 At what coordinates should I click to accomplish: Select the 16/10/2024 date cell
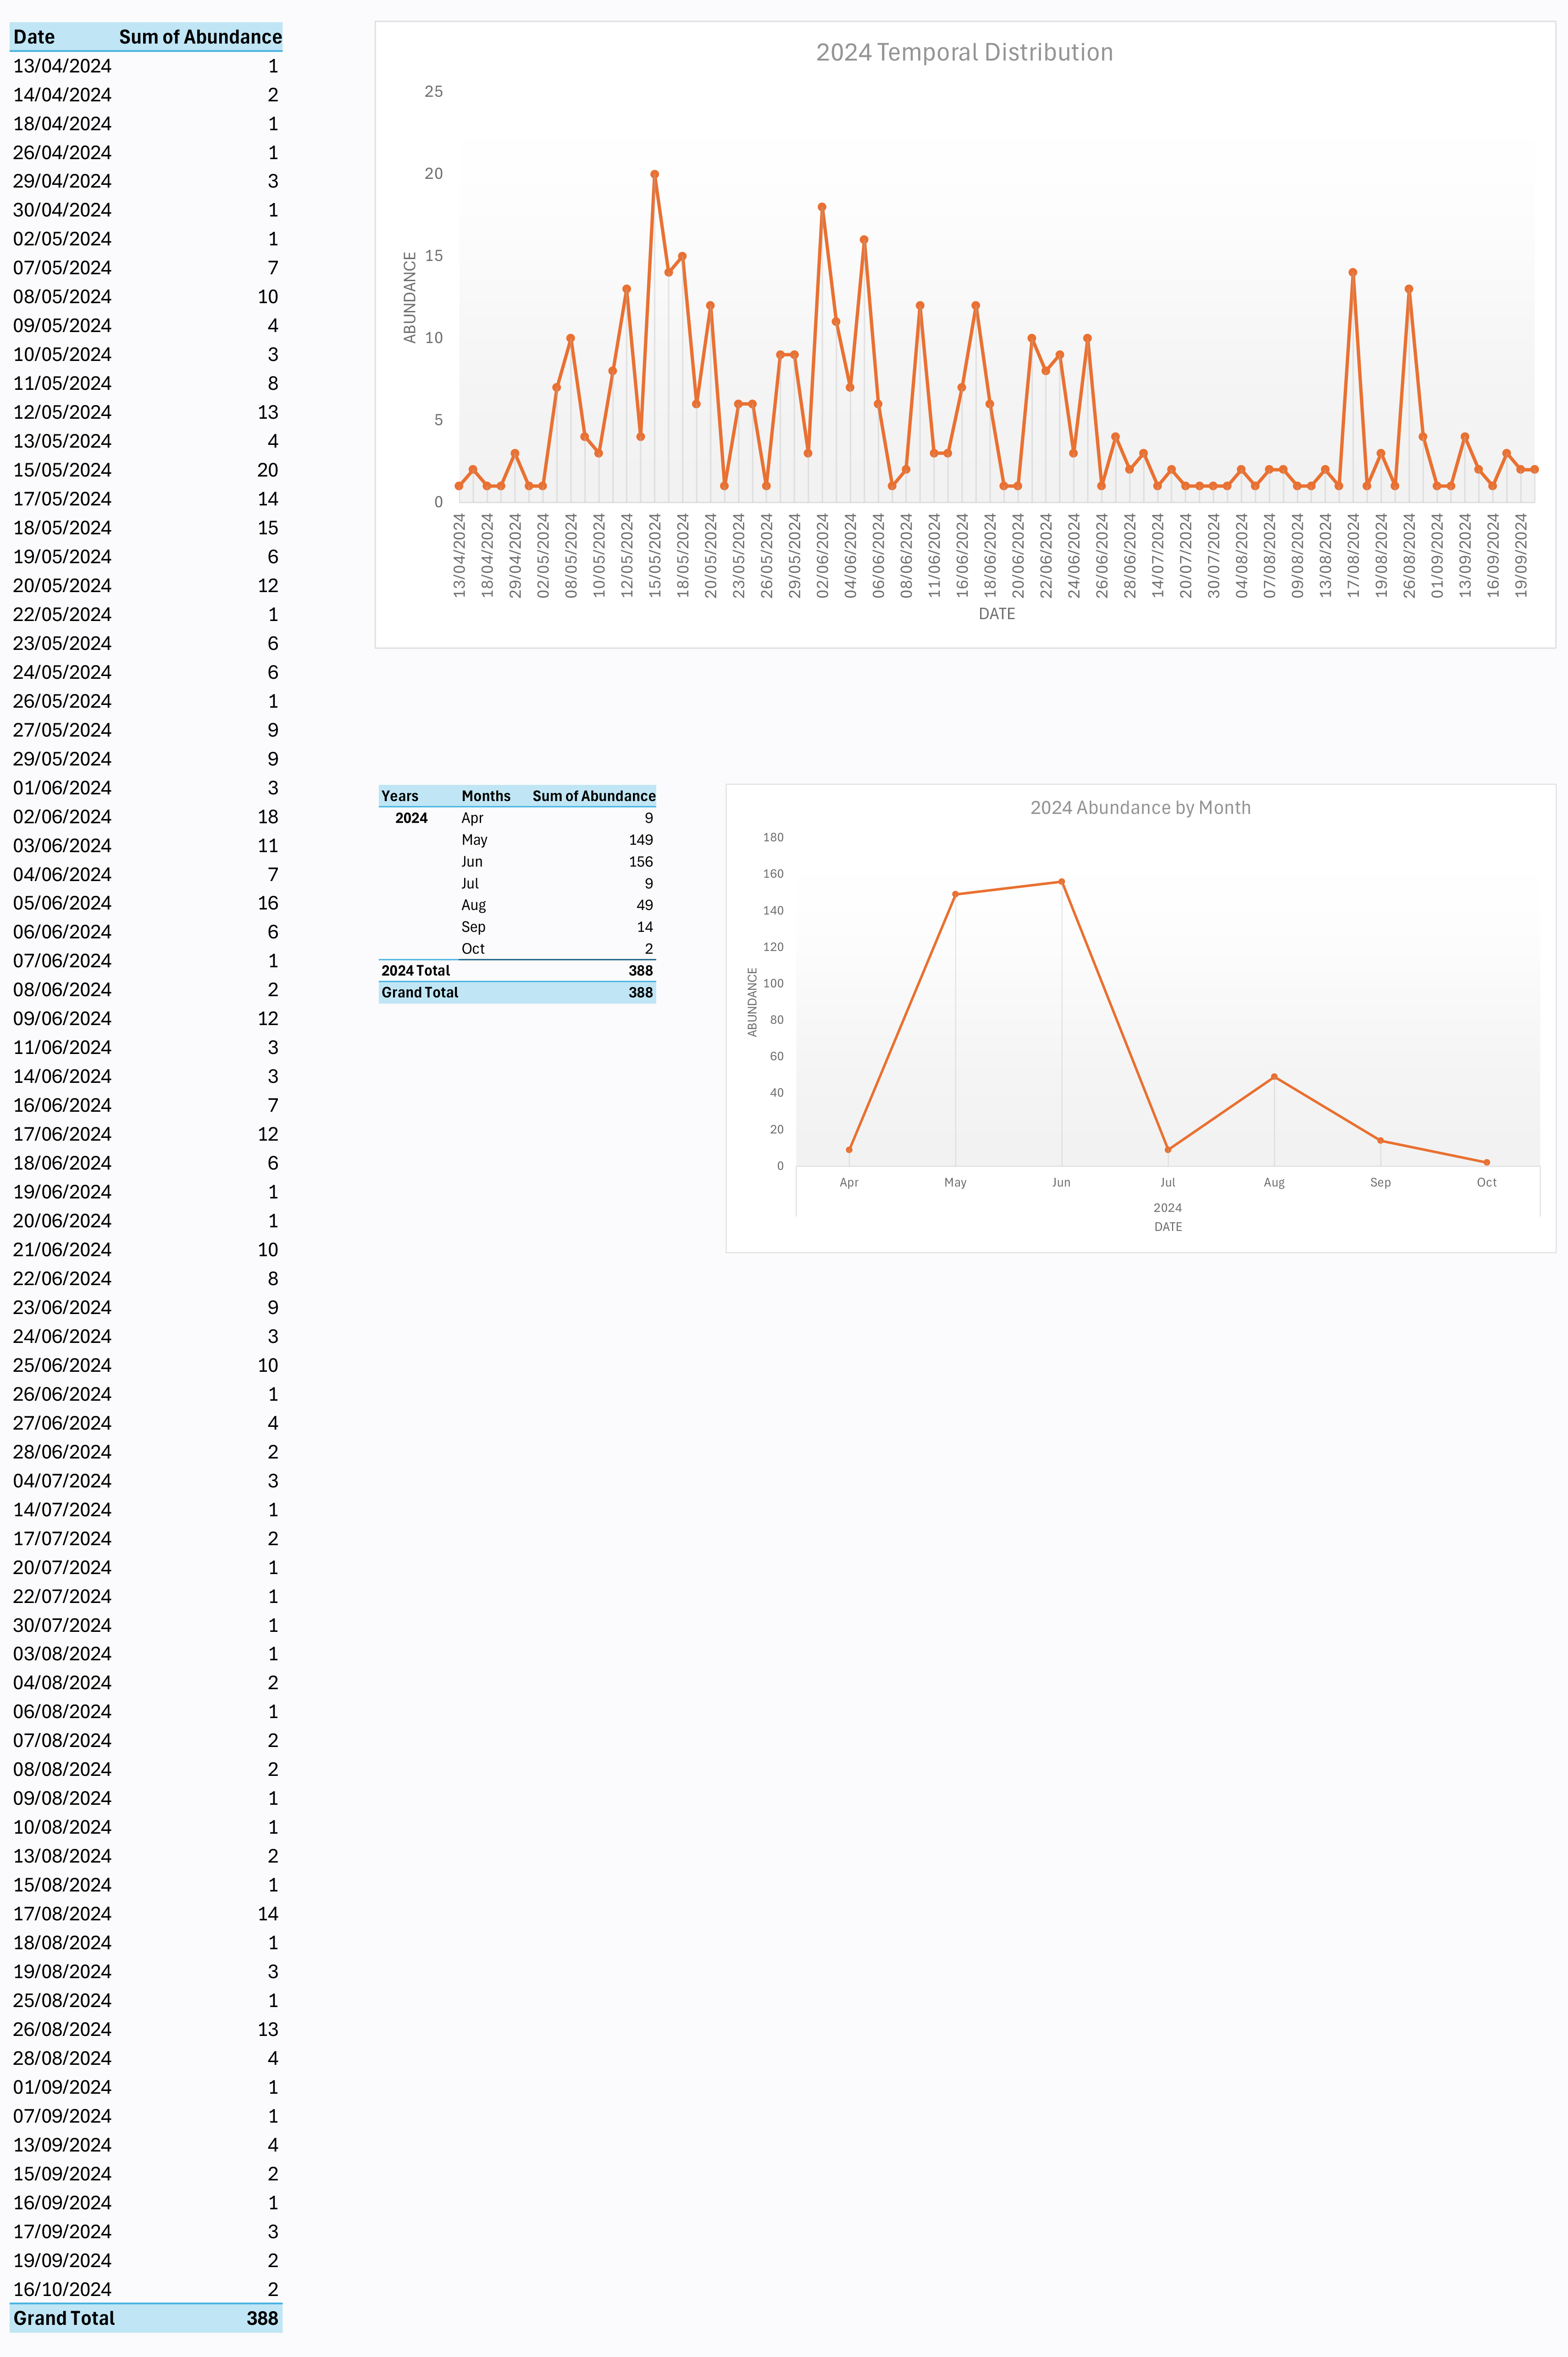[62, 2289]
